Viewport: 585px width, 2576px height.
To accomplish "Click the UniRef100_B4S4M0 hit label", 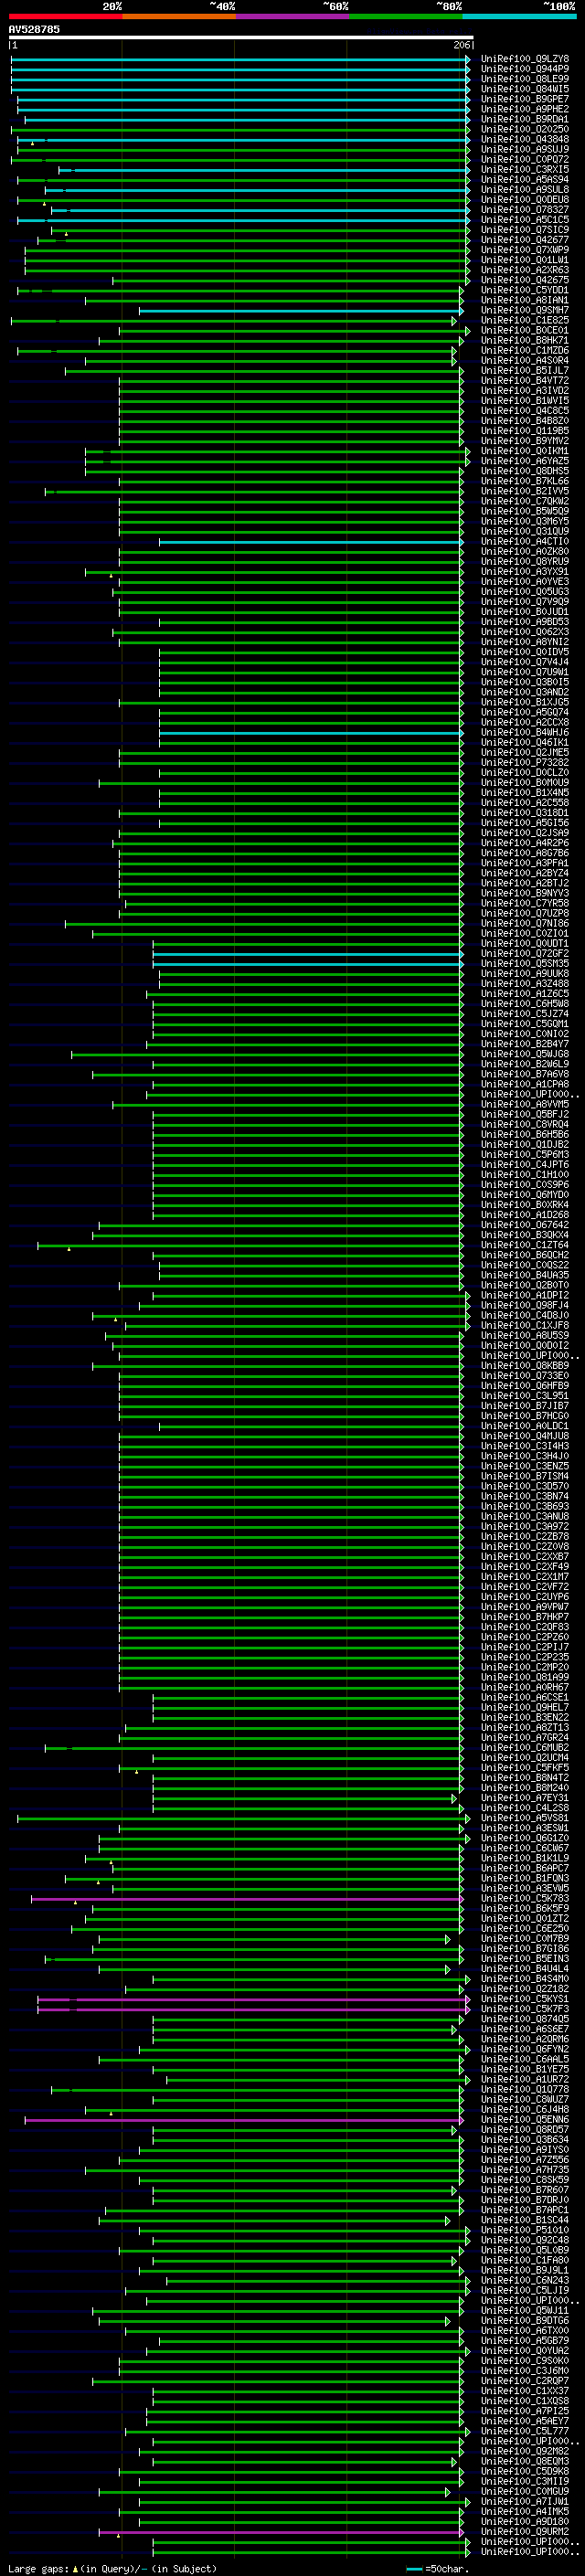I will pos(525,1979).
